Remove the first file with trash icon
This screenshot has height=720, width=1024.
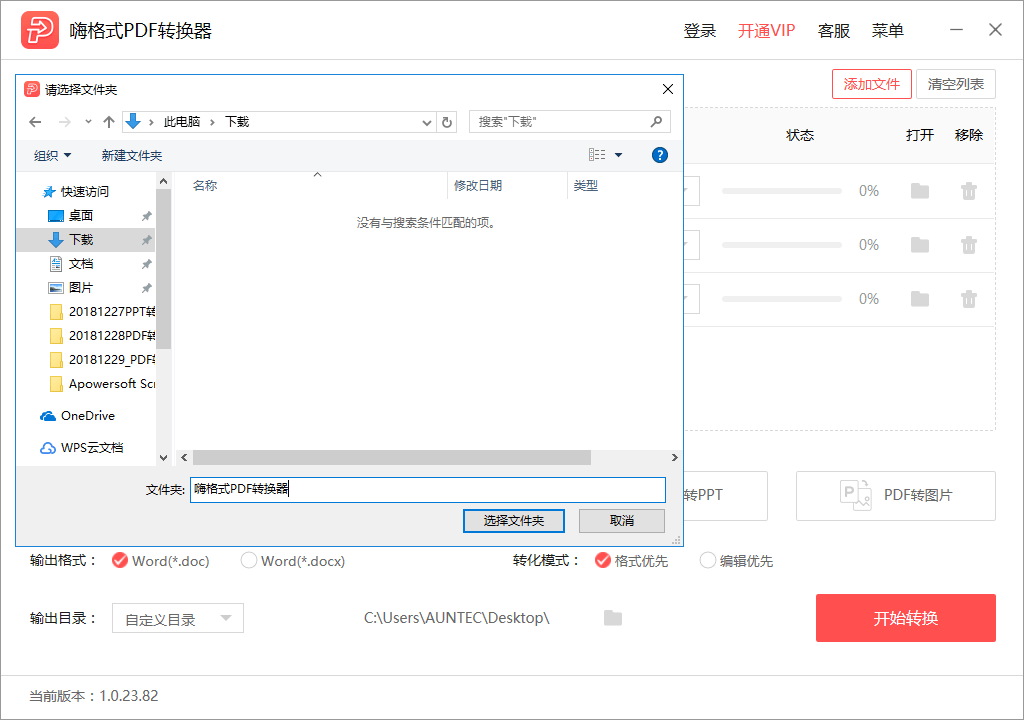point(968,191)
